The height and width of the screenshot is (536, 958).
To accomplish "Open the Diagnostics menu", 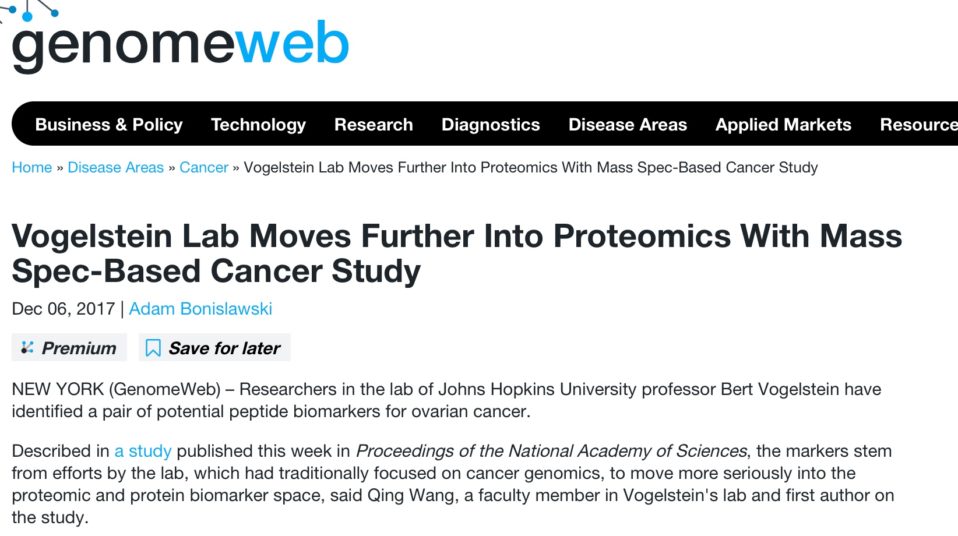I will (x=490, y=125).
